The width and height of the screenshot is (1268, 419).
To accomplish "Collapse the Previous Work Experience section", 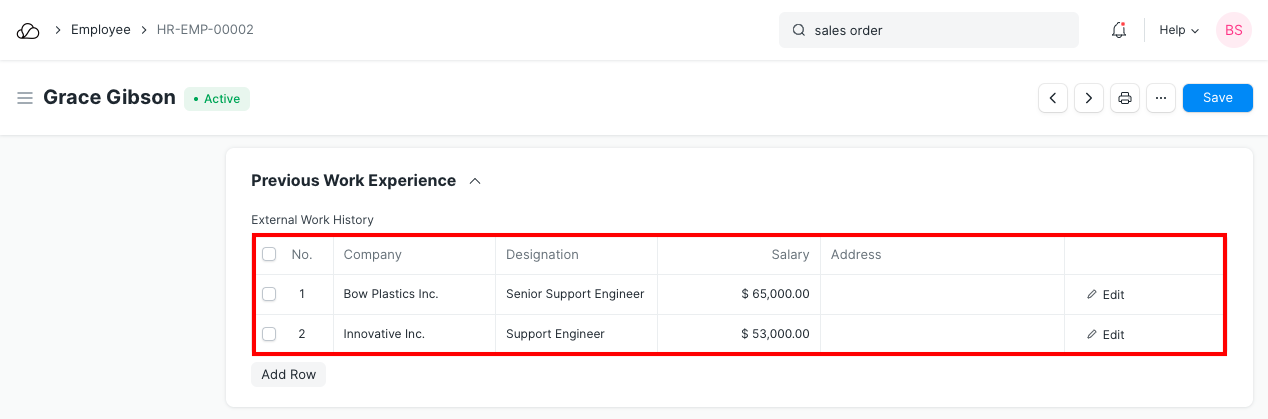I will (475, 181).
